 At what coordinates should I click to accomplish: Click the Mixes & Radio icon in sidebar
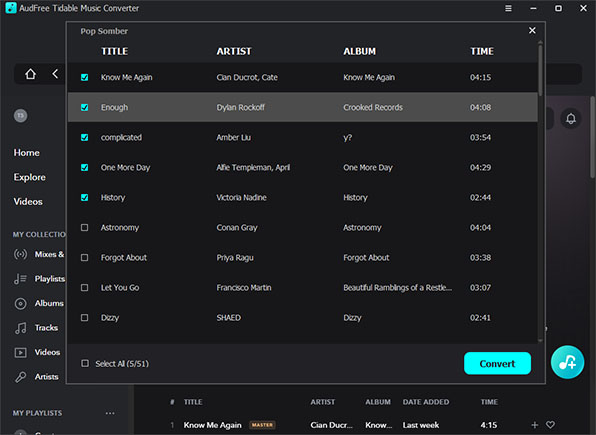click(x=21, y=254)
